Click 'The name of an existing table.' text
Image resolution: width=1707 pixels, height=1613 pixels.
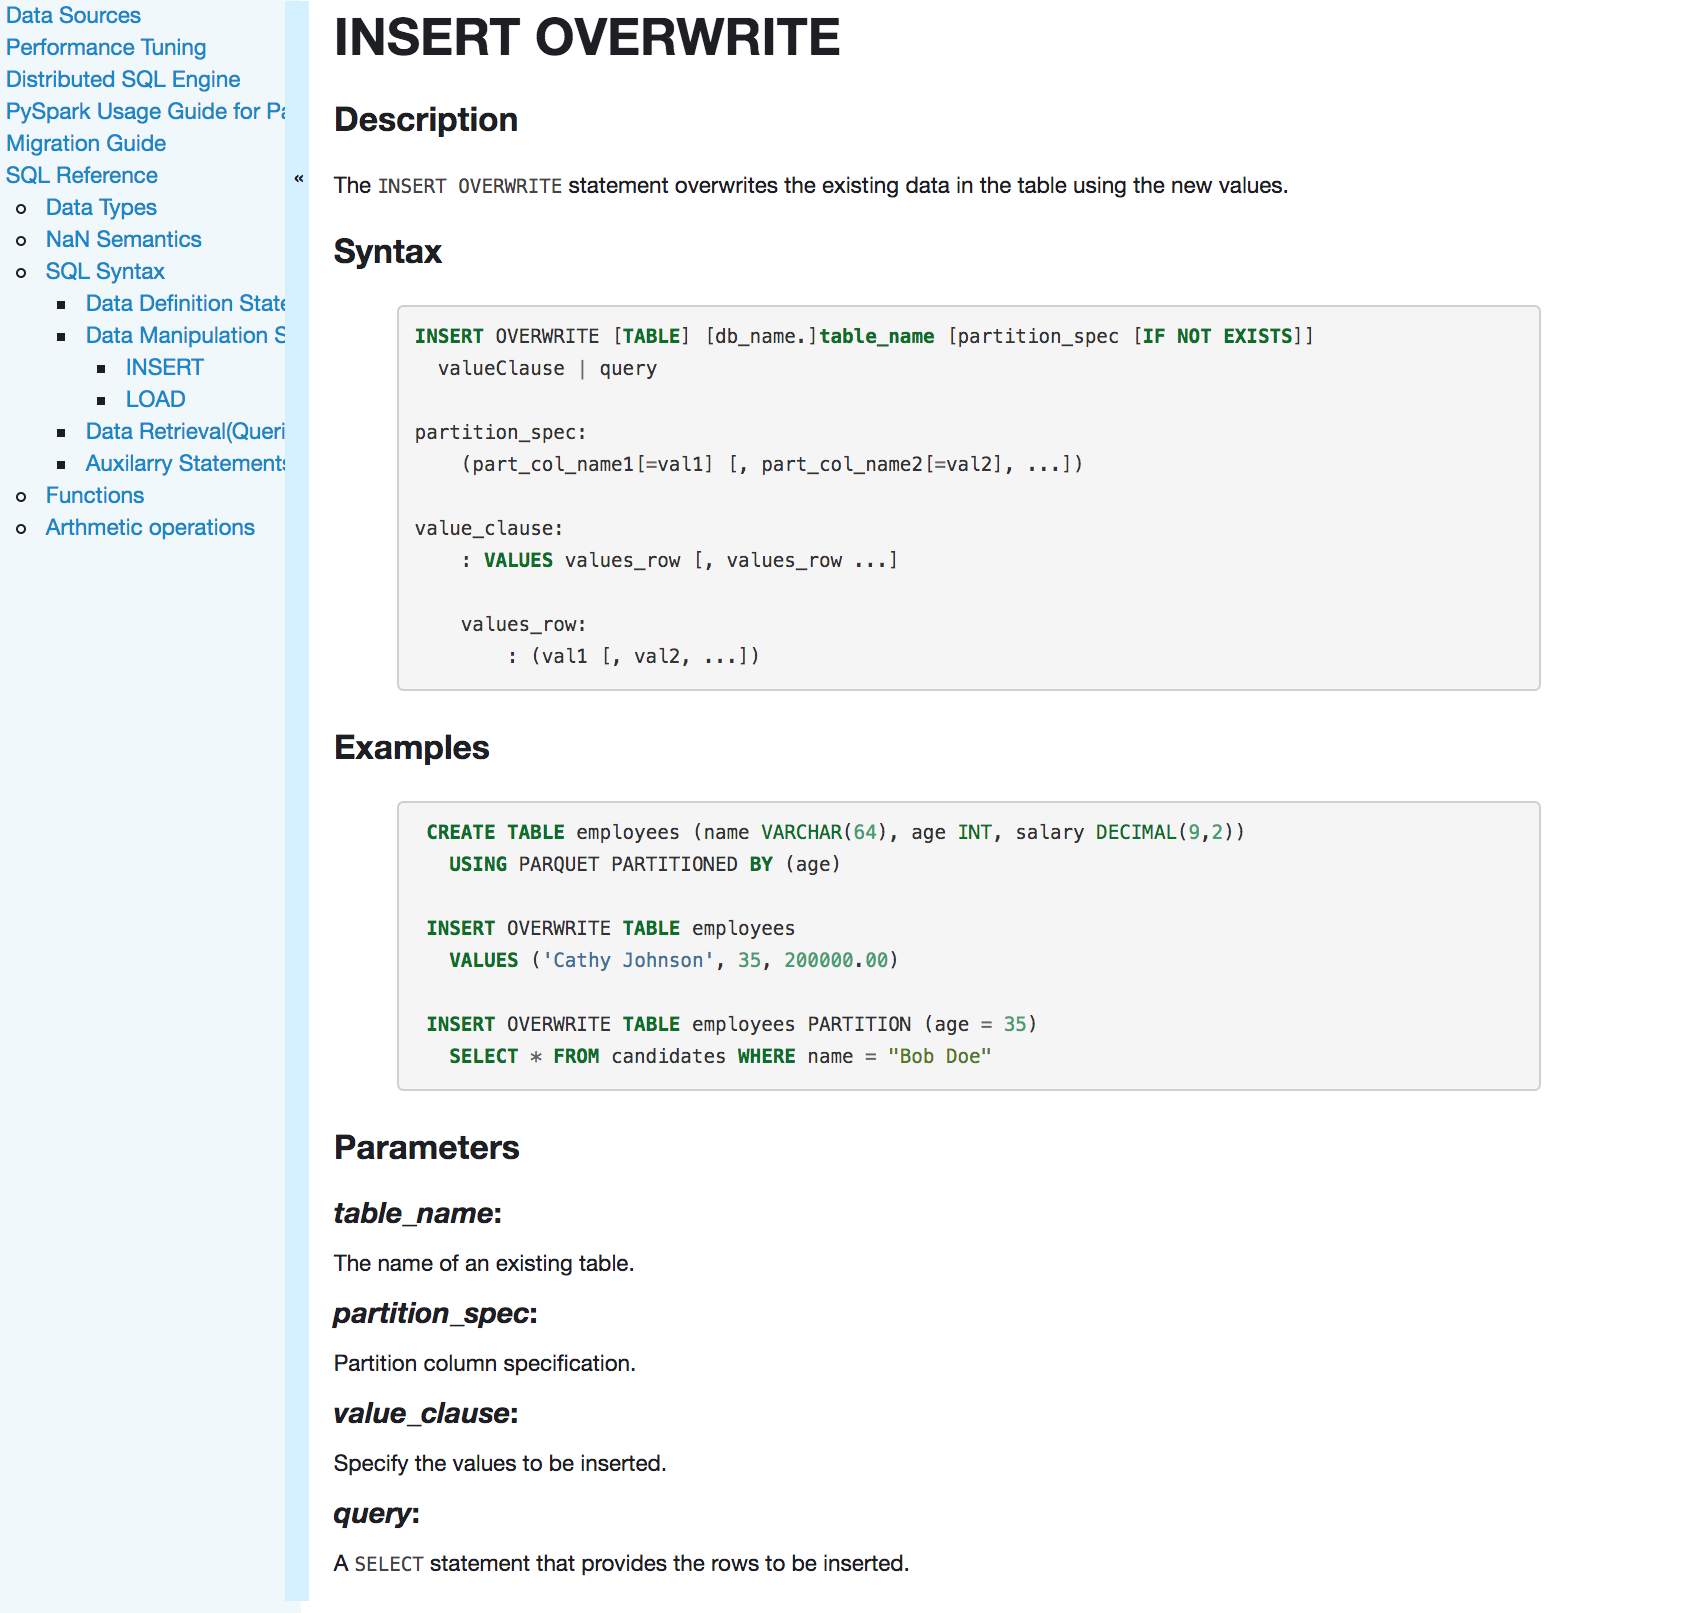(x=484, y=1263)
